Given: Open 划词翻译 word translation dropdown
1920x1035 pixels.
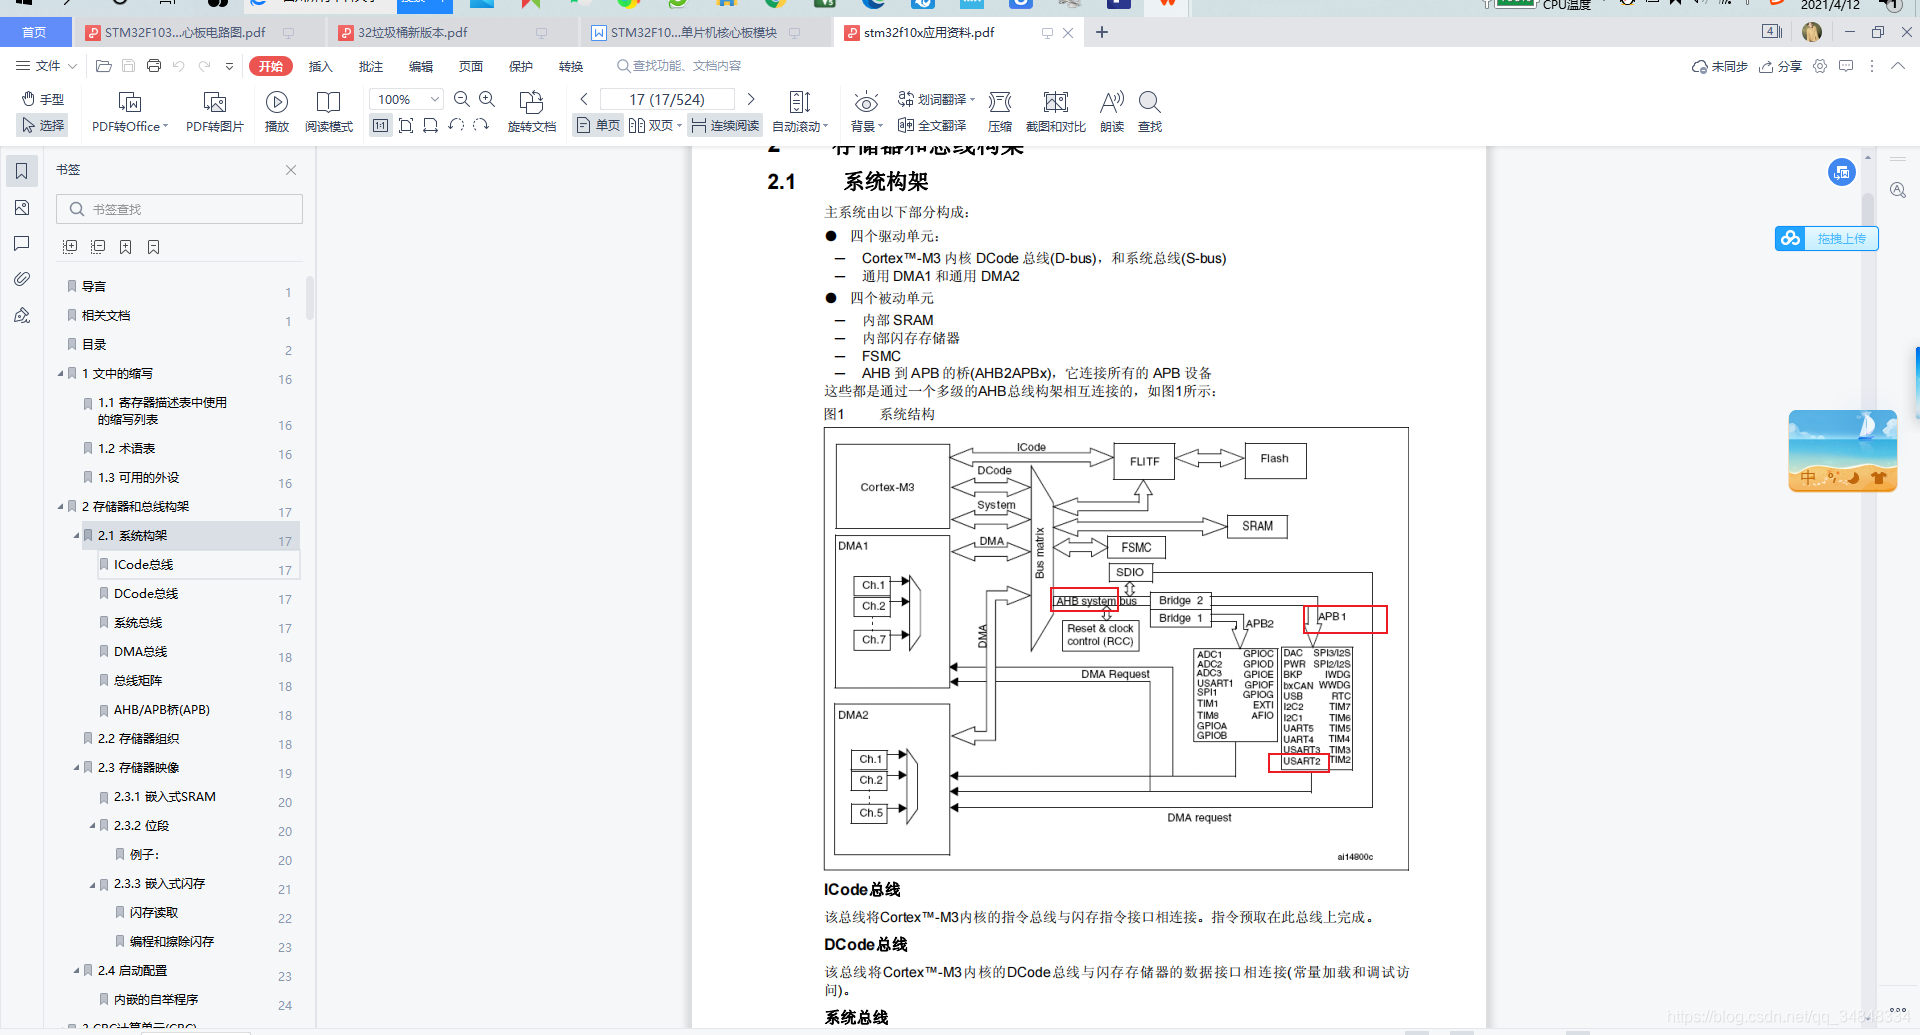Looking at the screenshot, I should pos(936,100).
